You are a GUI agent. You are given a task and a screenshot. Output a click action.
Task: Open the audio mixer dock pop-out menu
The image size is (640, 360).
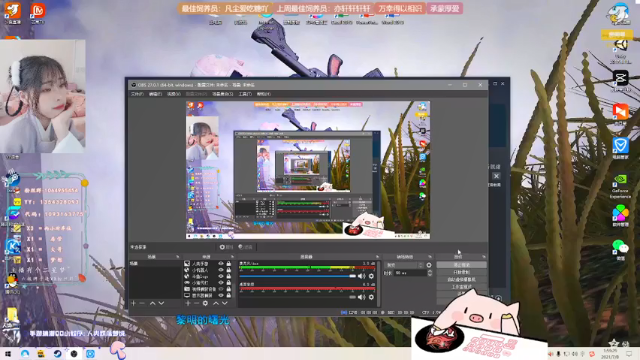point(377,257)
